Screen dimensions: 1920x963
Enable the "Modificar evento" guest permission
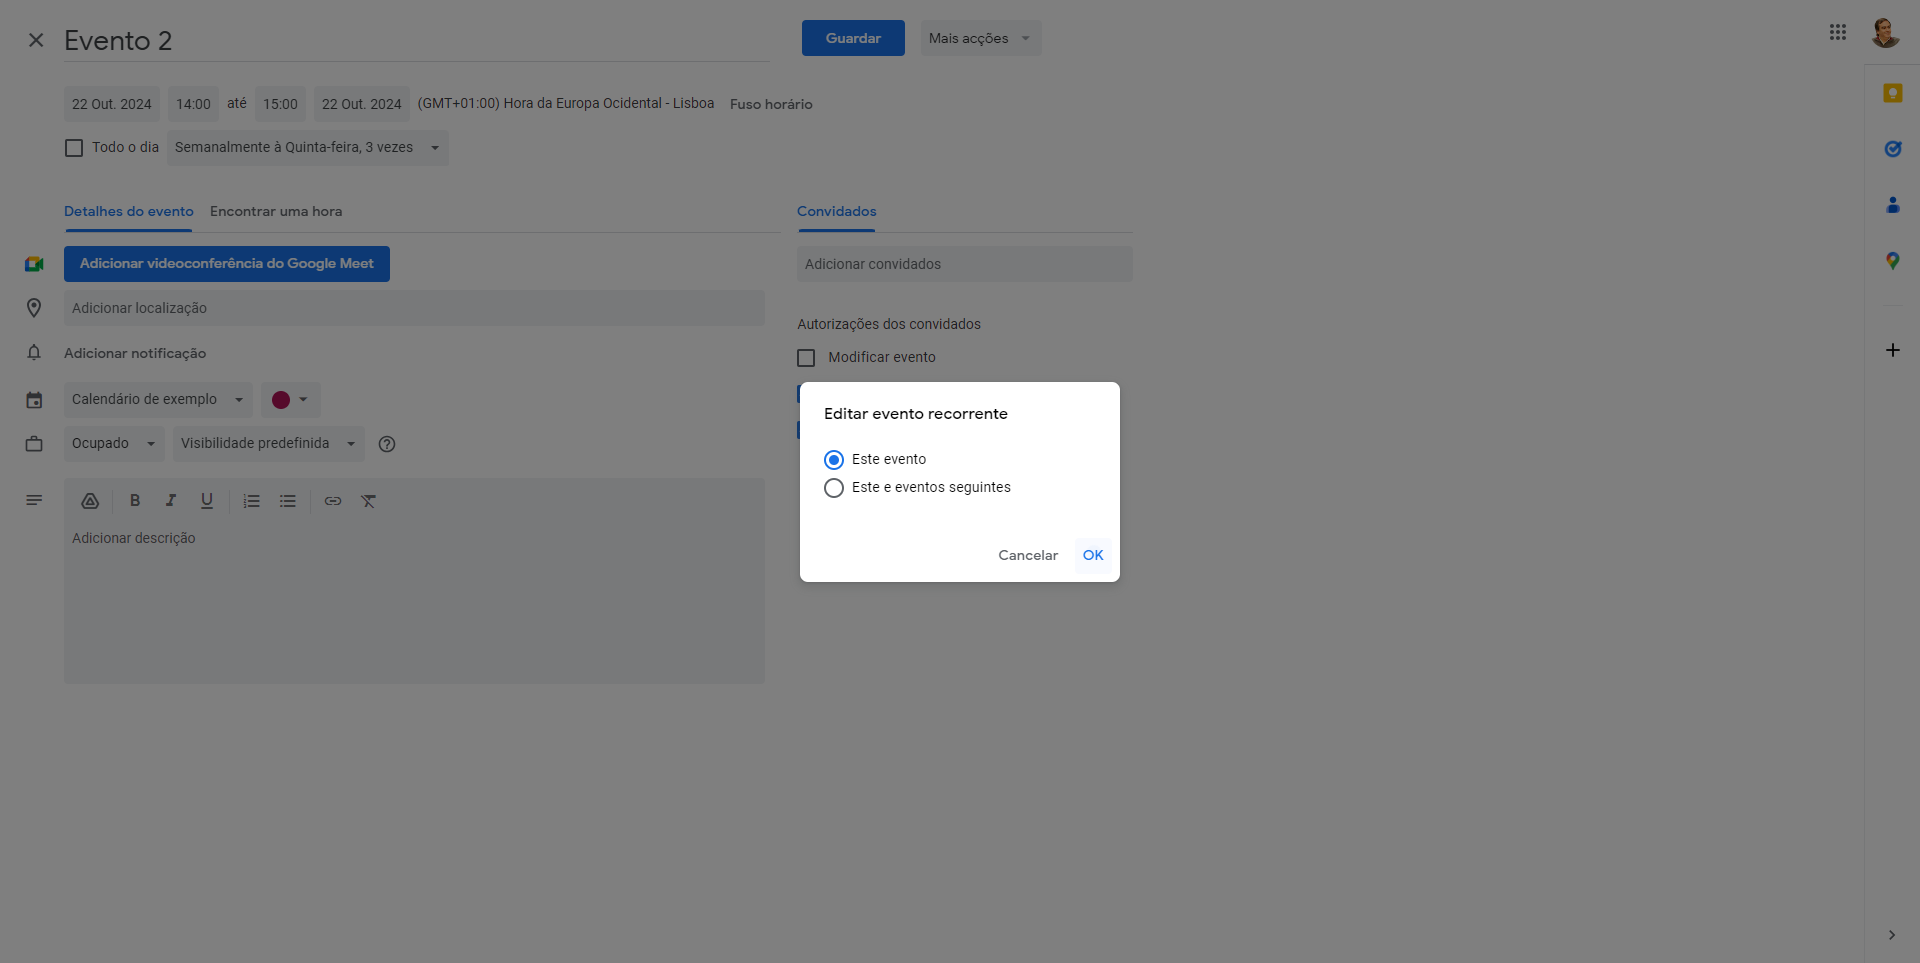pos(806,358)
